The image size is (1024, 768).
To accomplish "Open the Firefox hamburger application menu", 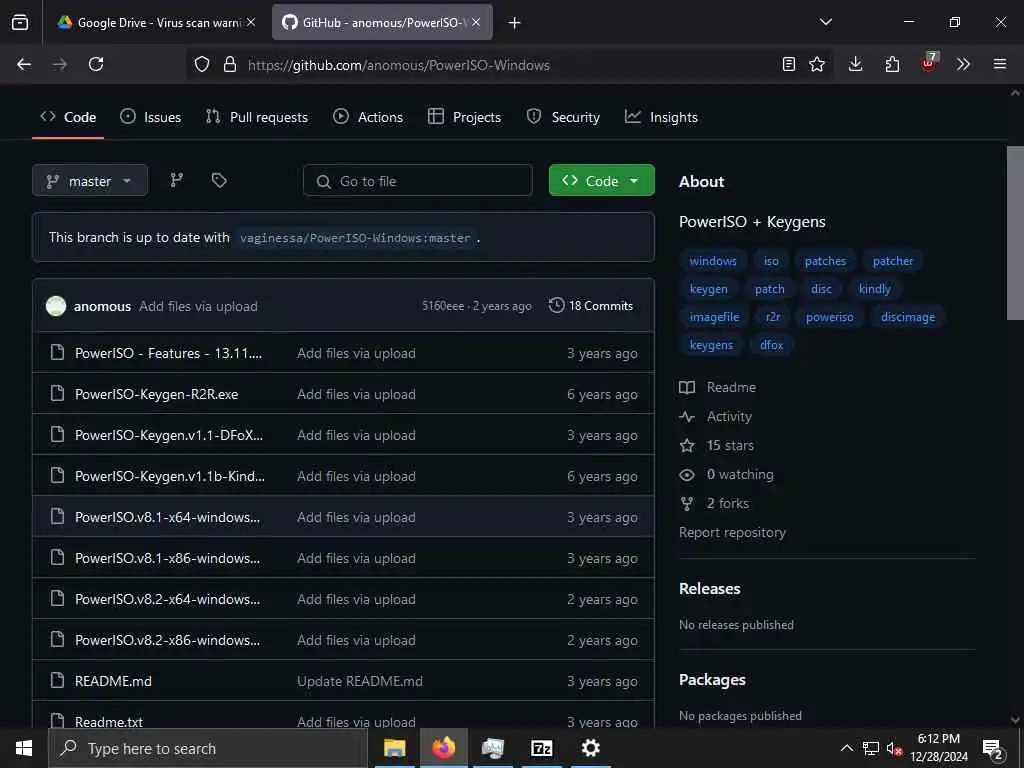I will pos(1000,64).
